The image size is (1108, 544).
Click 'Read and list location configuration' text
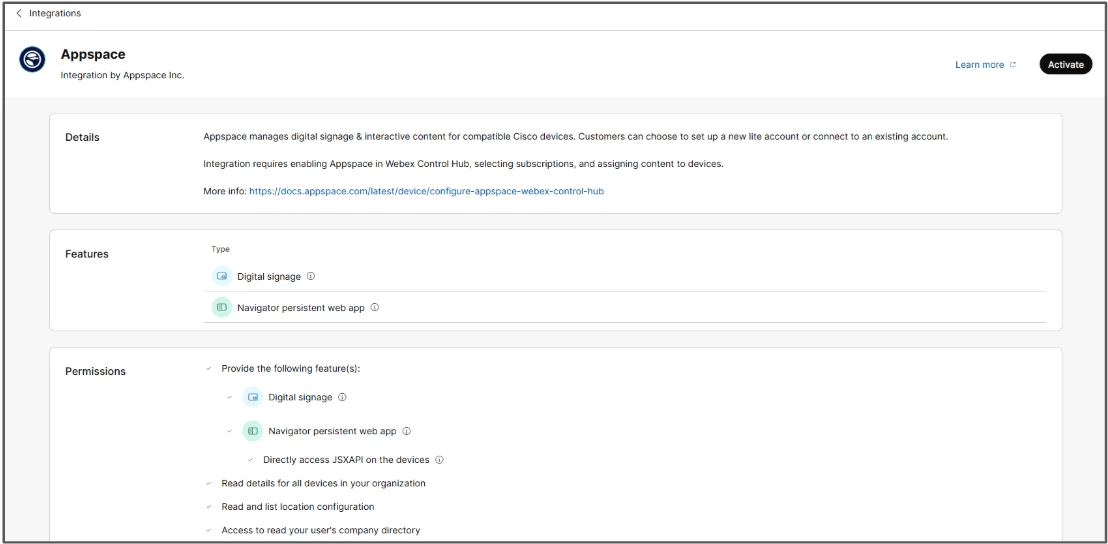(297, 507)
